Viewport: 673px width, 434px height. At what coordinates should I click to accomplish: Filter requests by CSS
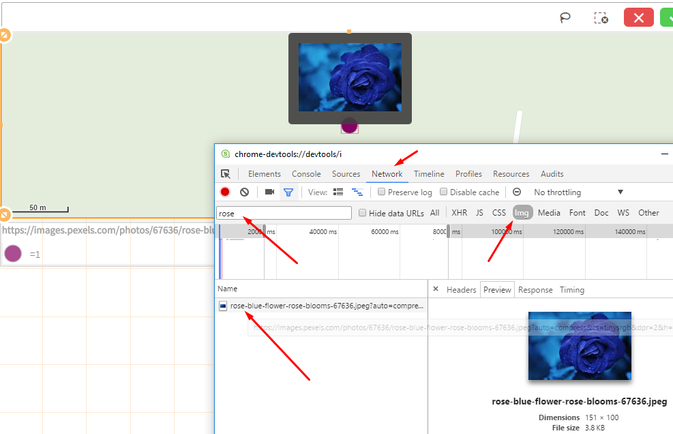tap(499, 212)
